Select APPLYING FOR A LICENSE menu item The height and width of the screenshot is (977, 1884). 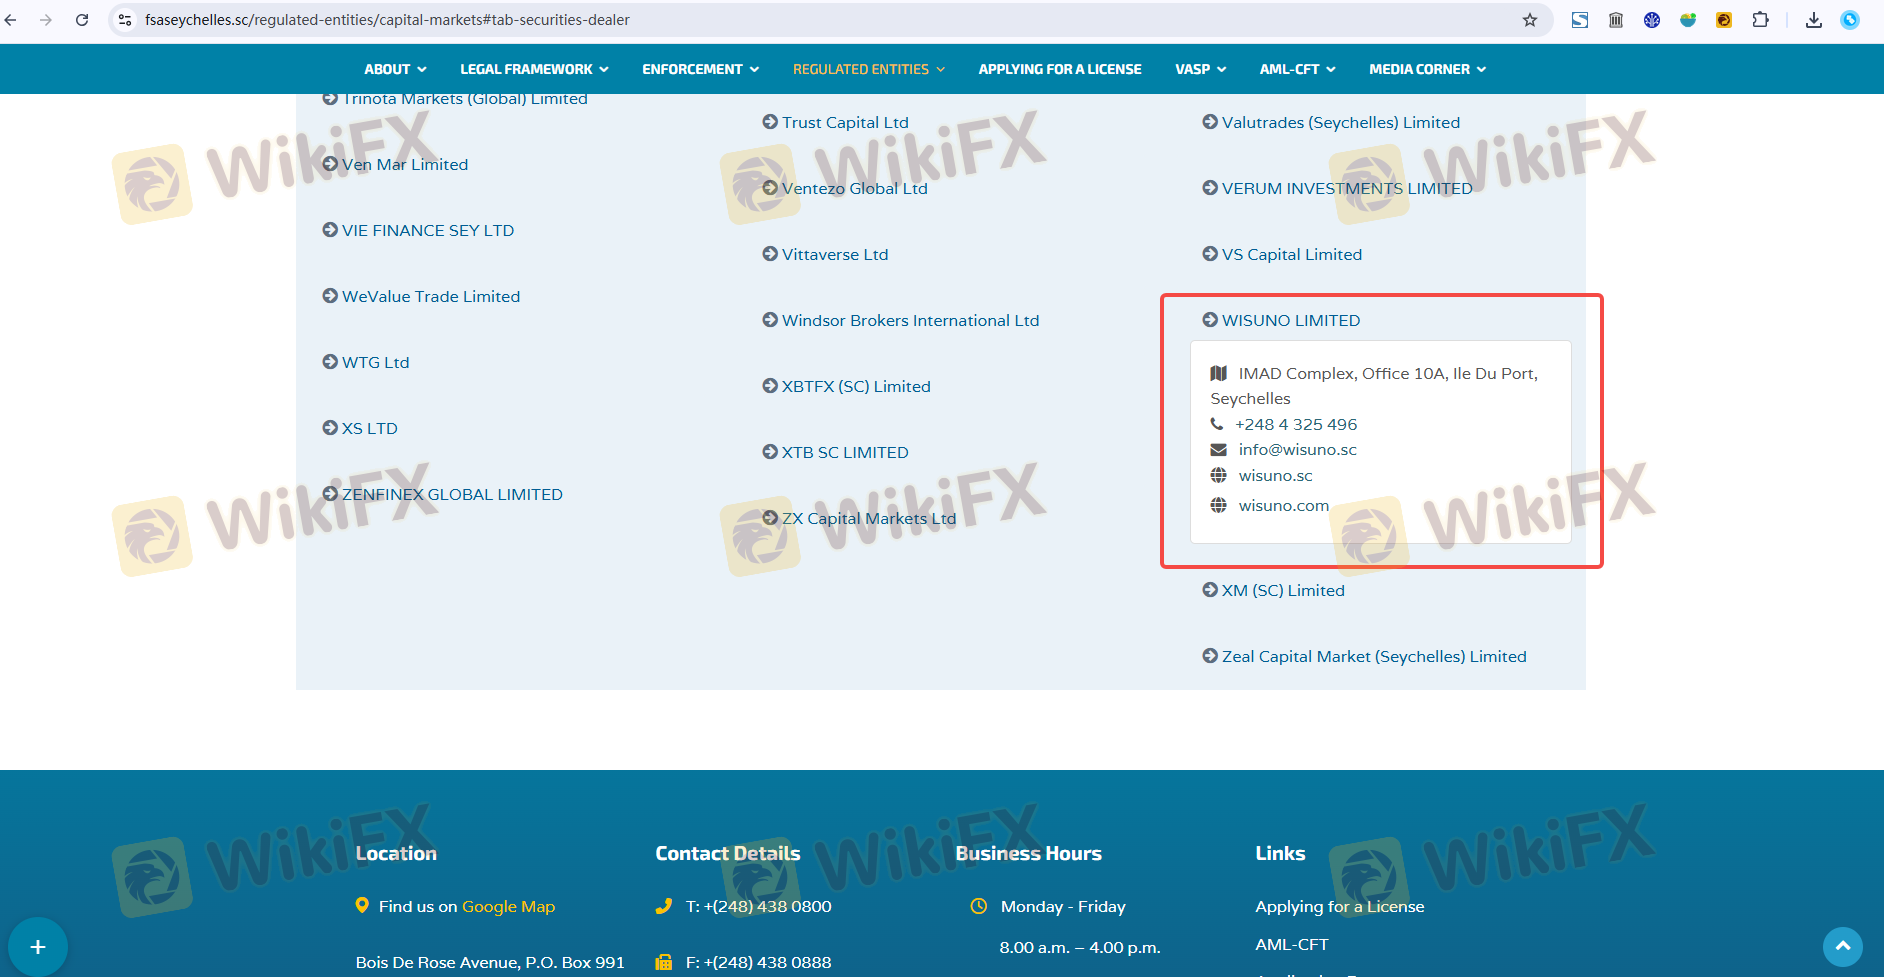[1059, 69]
